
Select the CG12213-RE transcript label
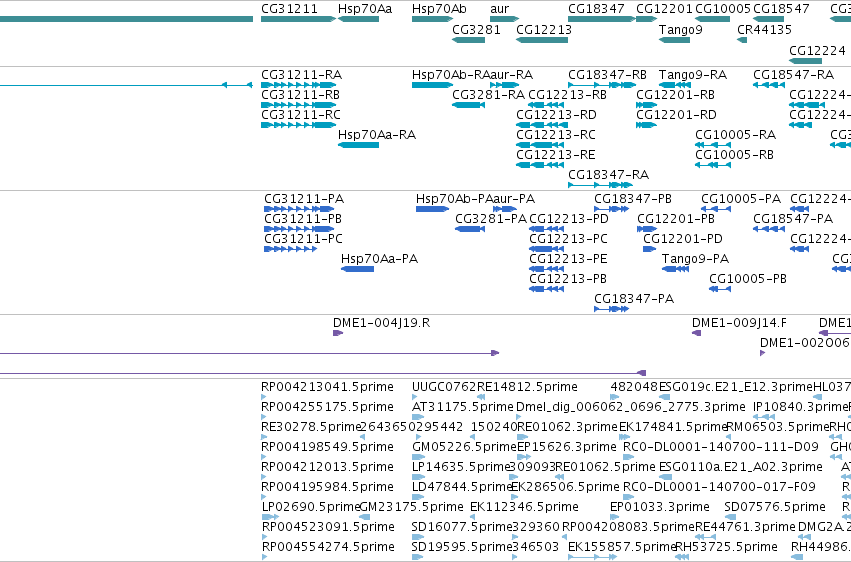[556, 155]
